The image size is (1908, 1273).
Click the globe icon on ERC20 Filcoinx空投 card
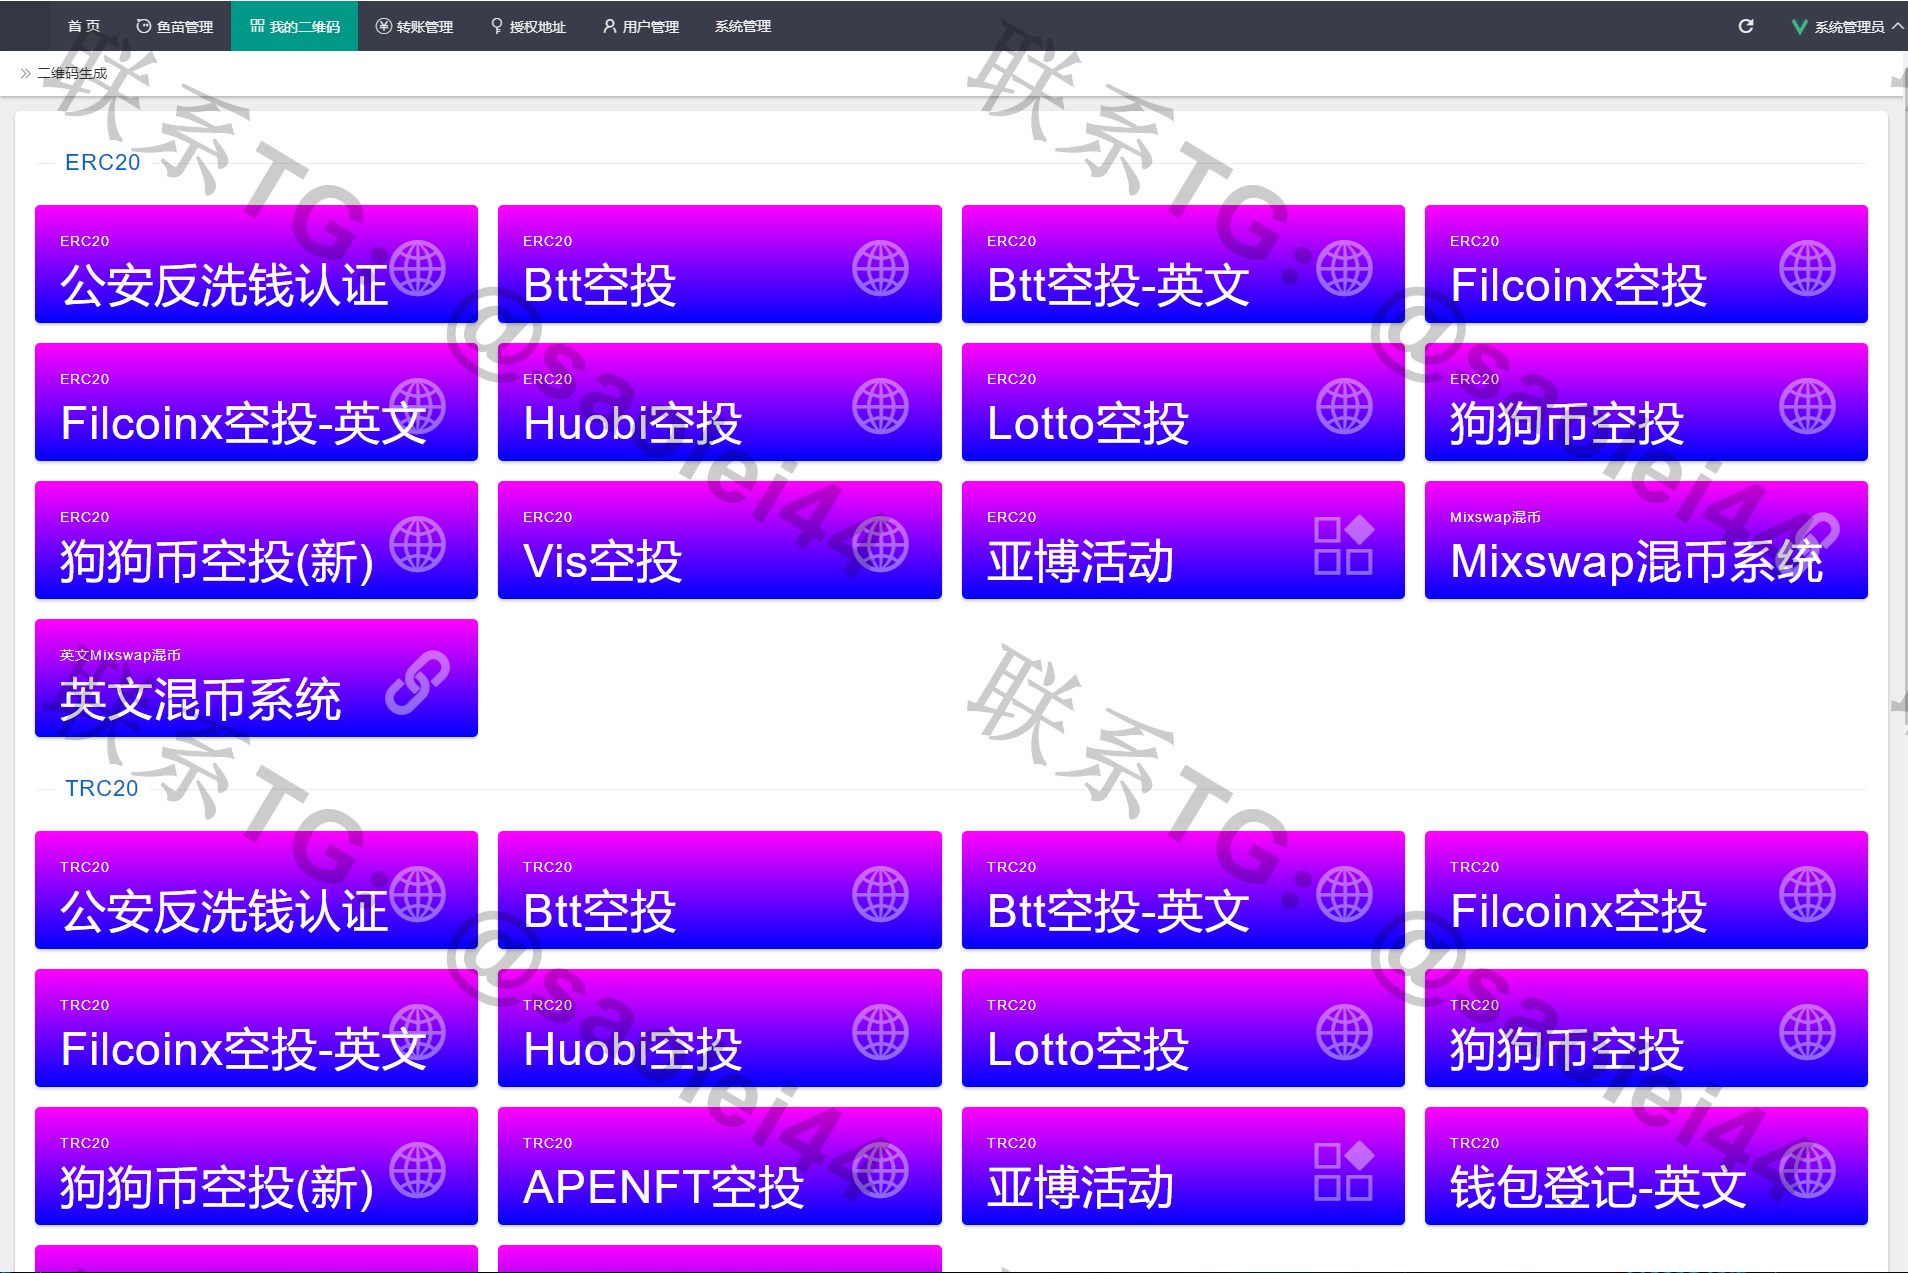[x=1808, y=268]
